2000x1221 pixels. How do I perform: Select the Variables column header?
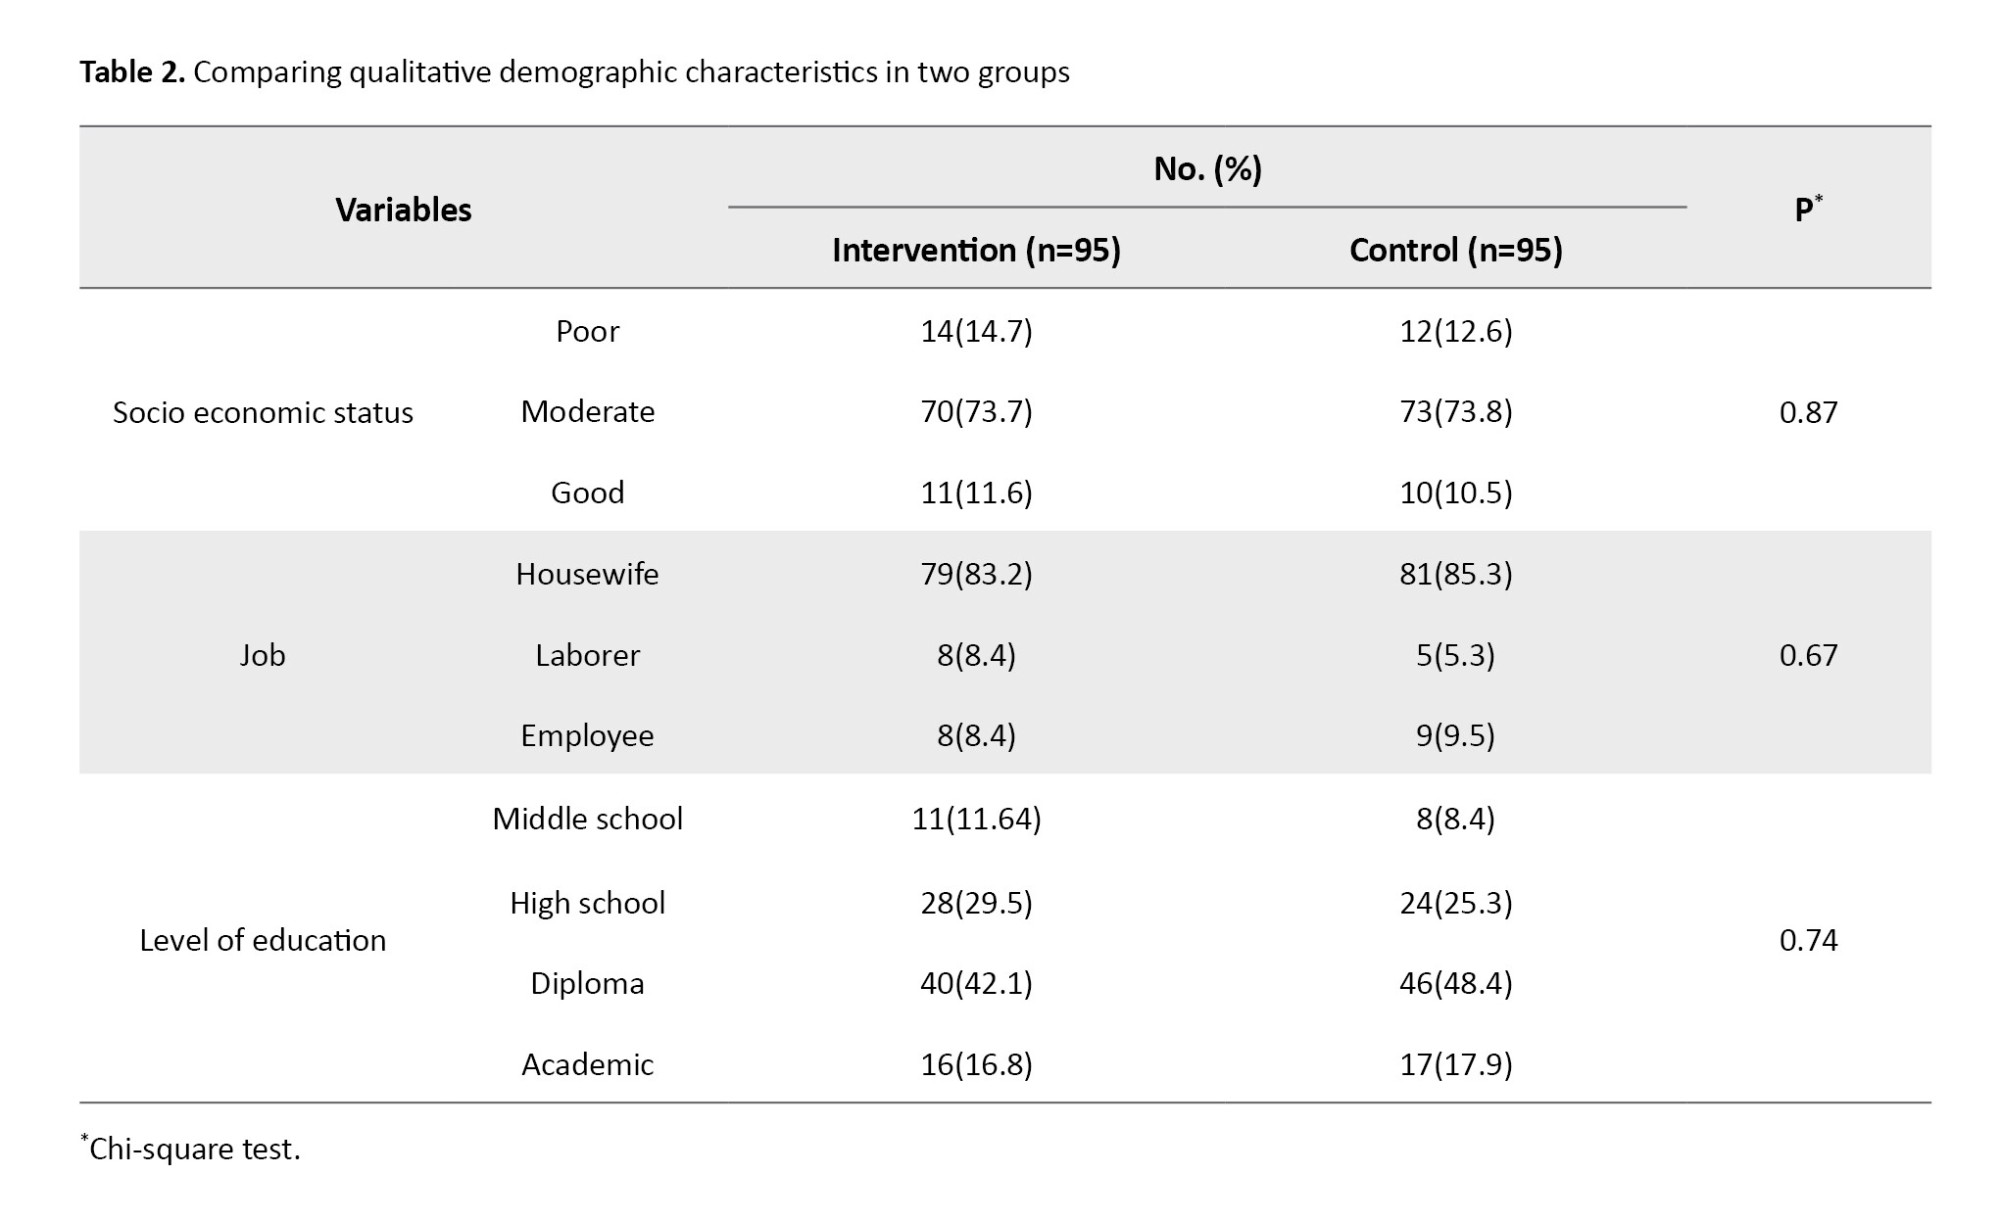click(x=403, y=209)
